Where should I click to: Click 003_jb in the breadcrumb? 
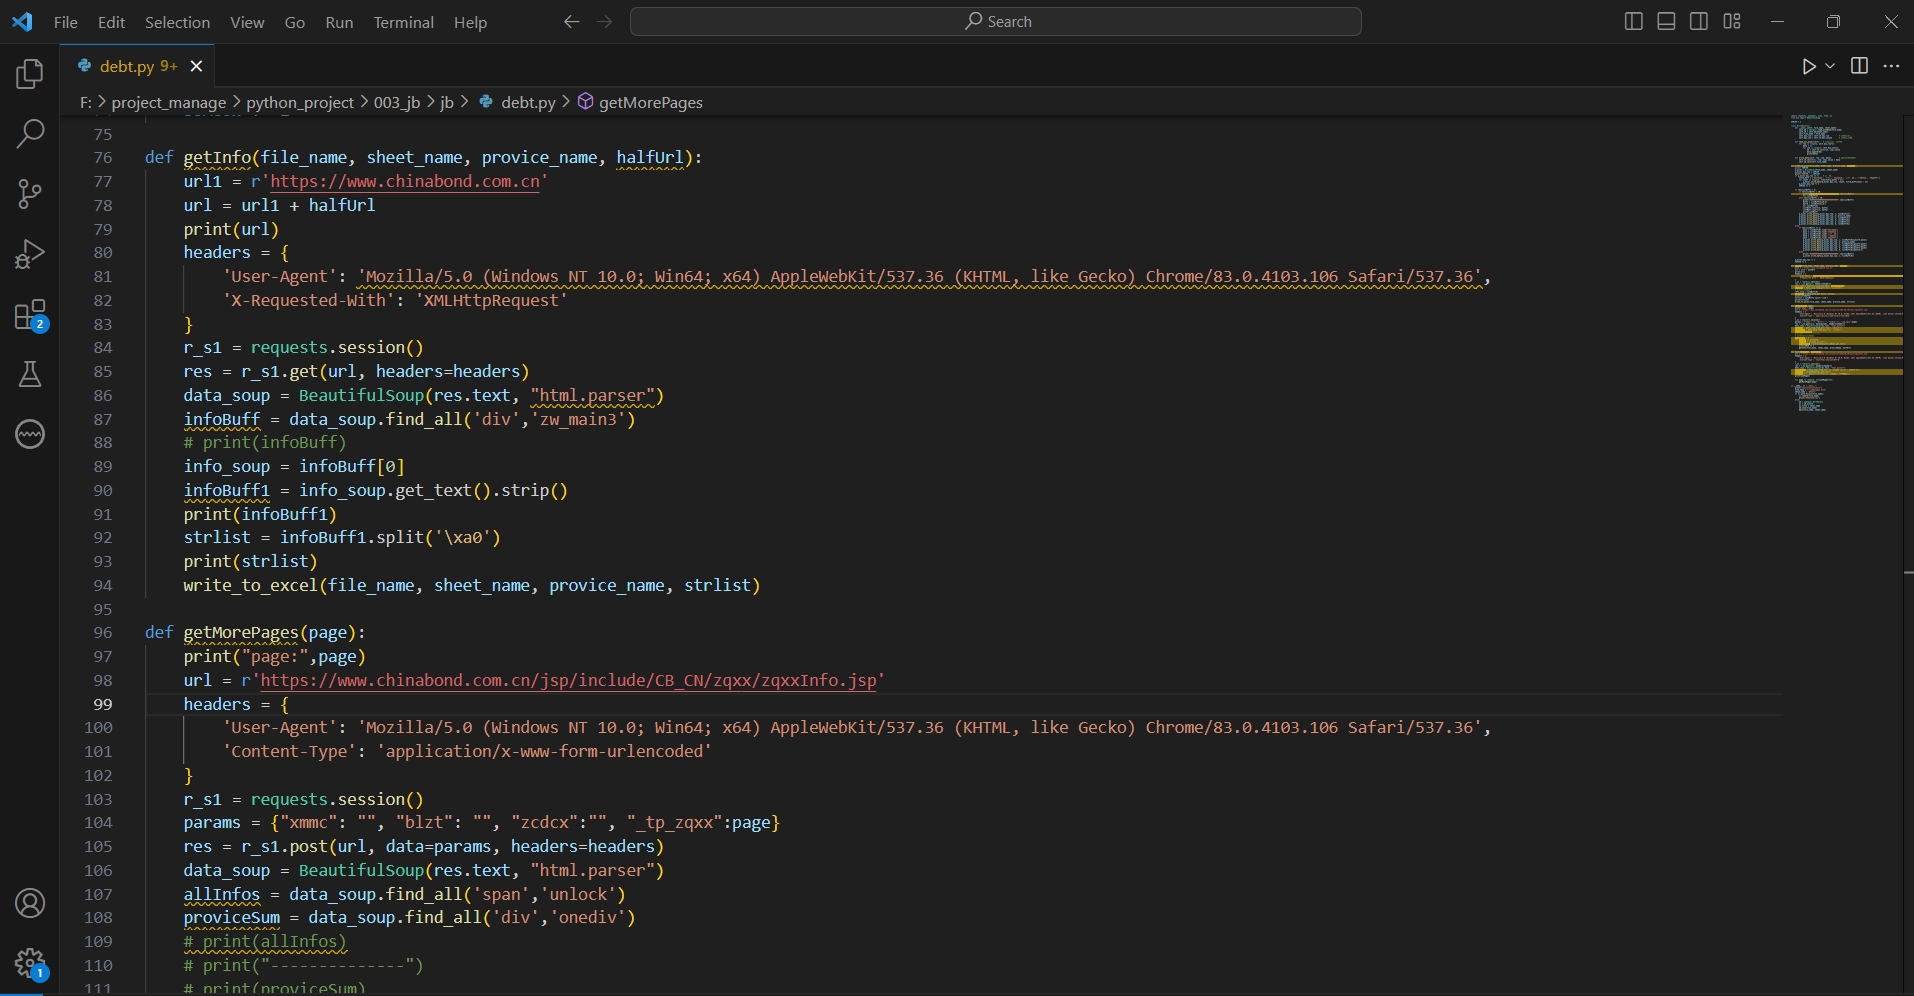click(397, 102)
